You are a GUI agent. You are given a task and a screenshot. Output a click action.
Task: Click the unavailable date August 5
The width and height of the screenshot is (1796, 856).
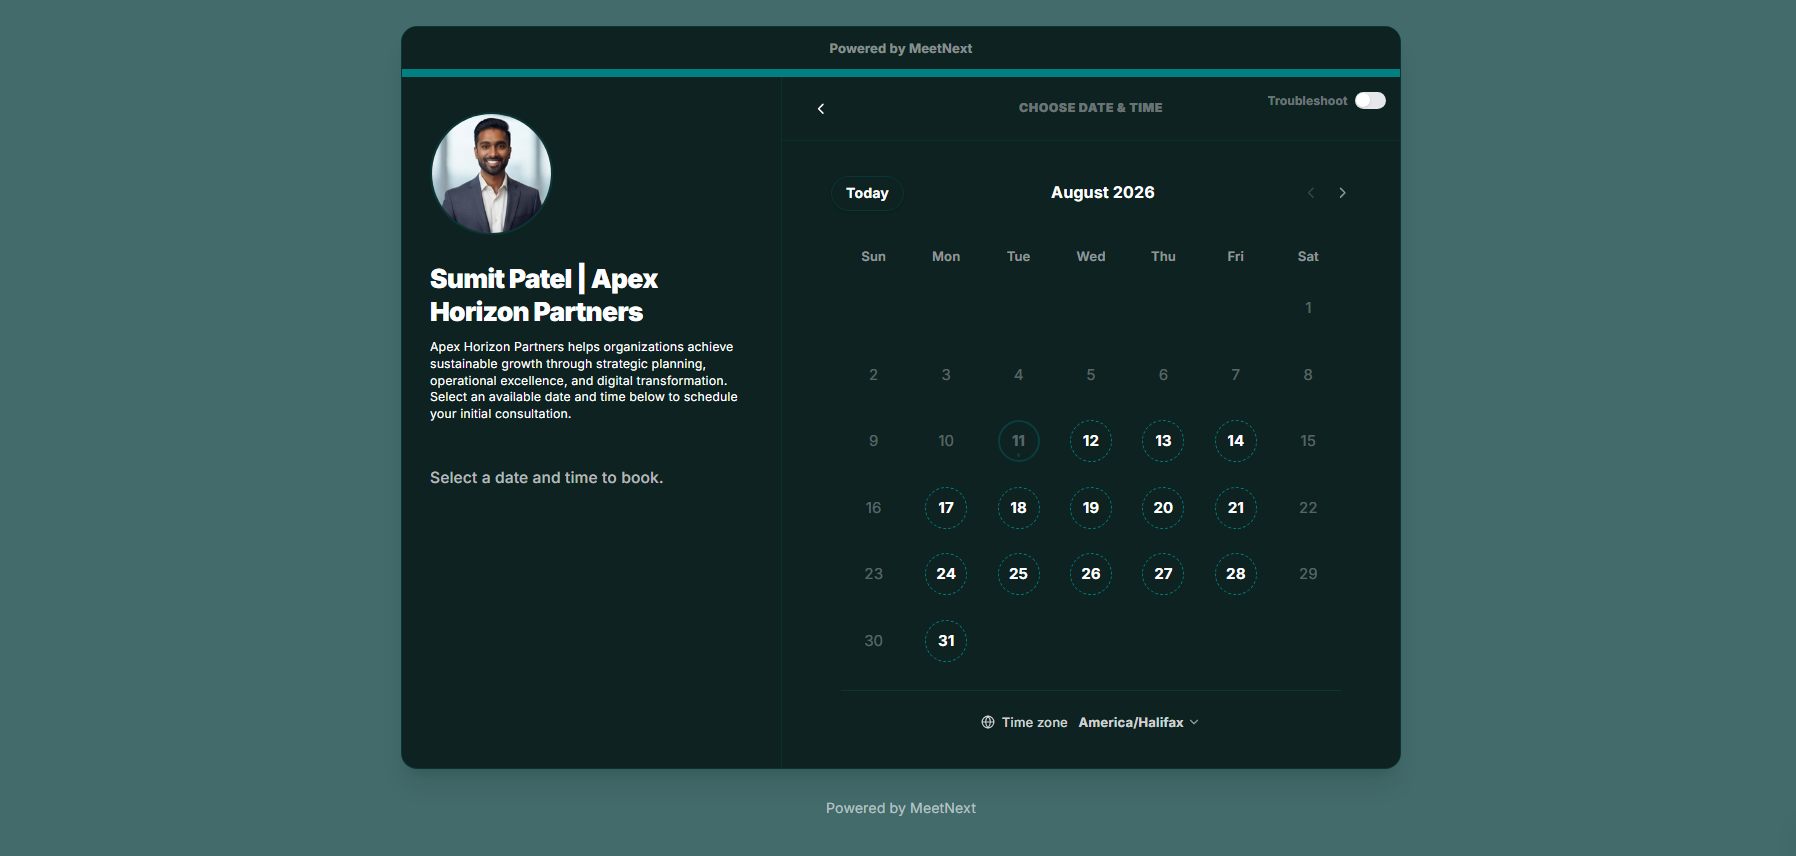[1091, 375]
